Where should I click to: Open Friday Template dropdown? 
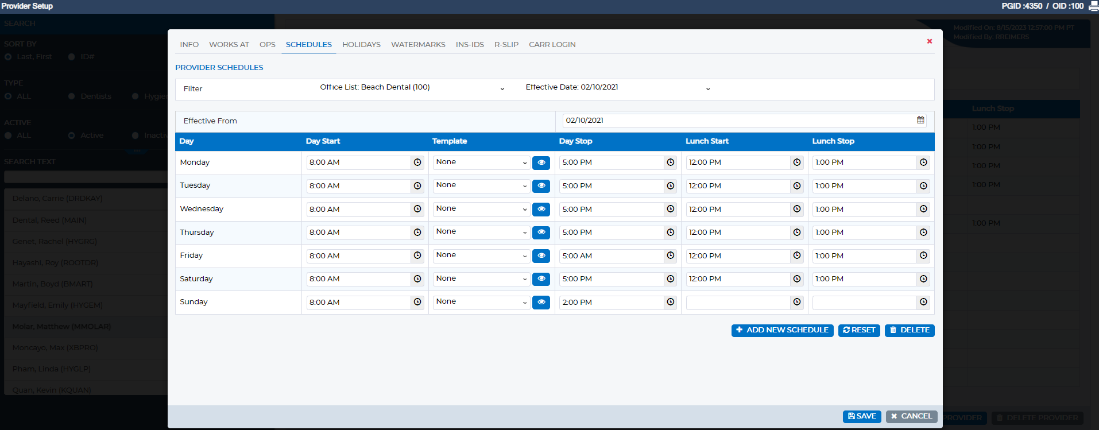click(x=482, y=255)
